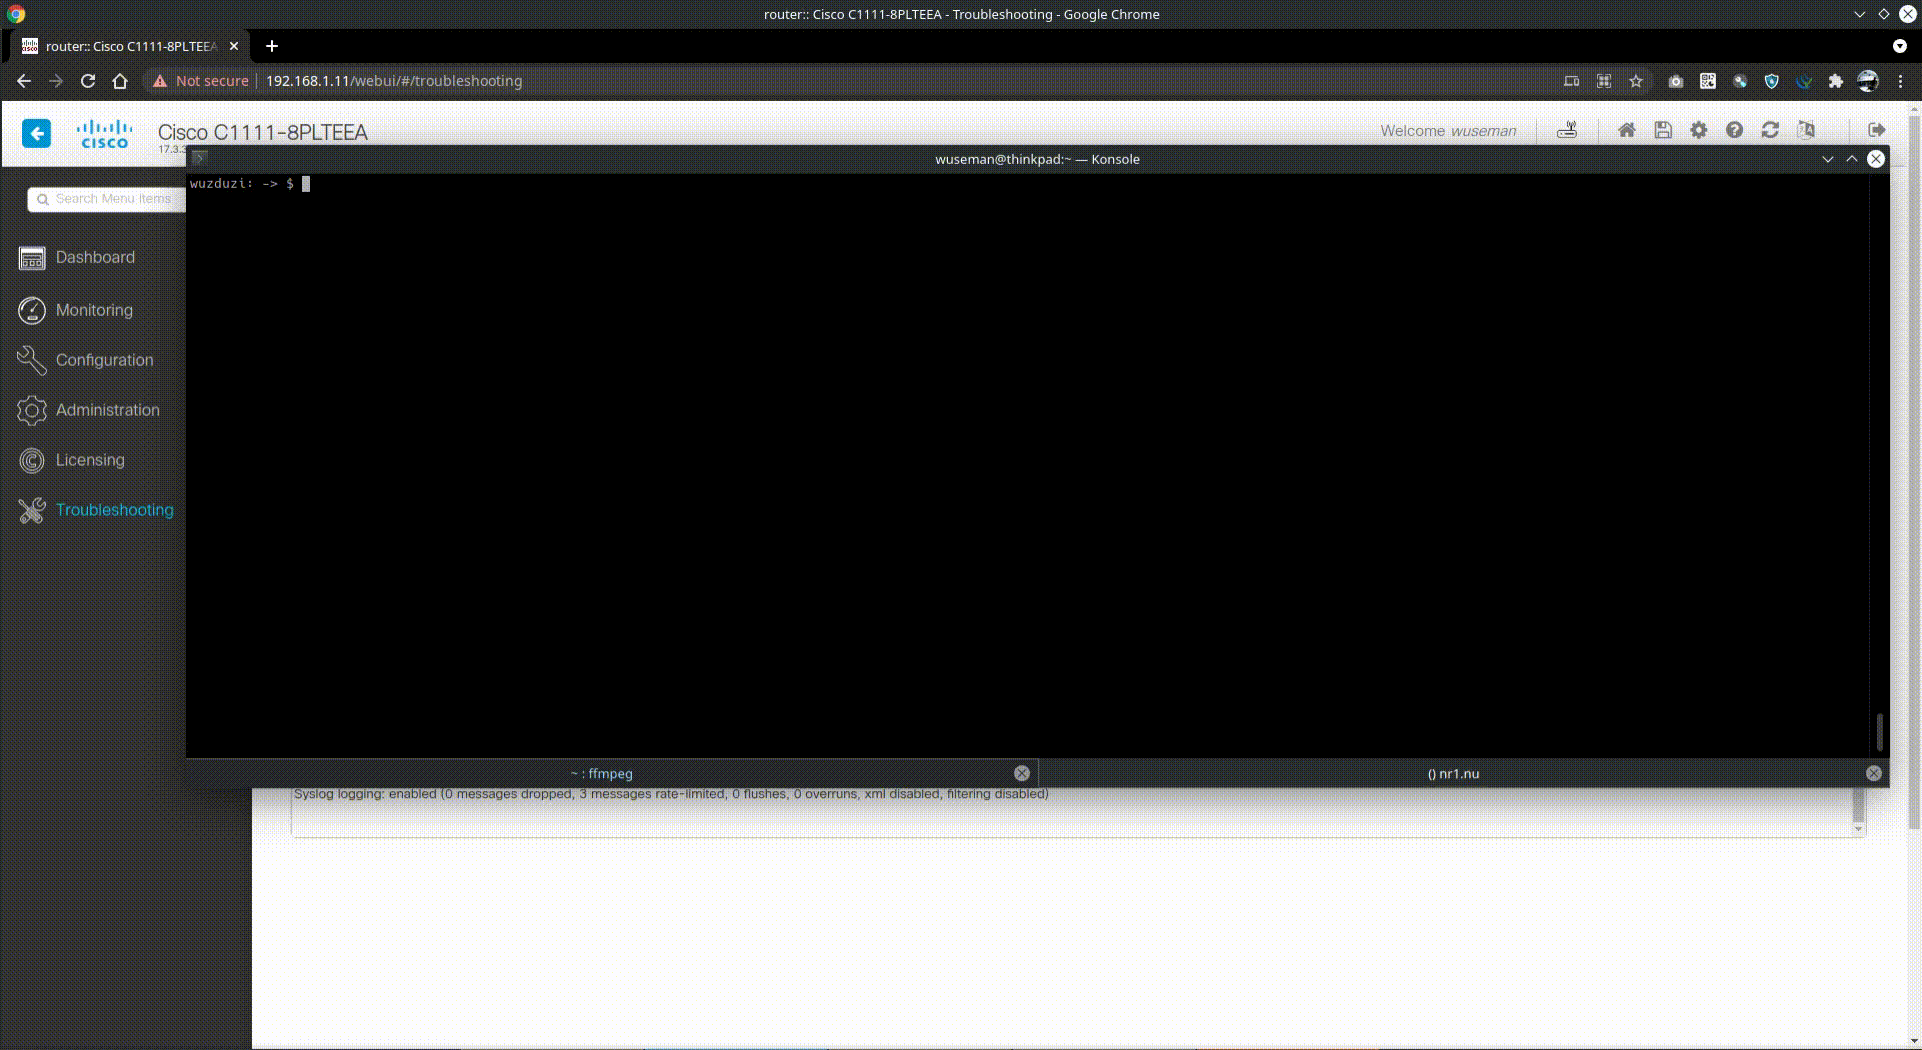Click the language selection icon
Screen dimensions: 1922x1050
1807,130
